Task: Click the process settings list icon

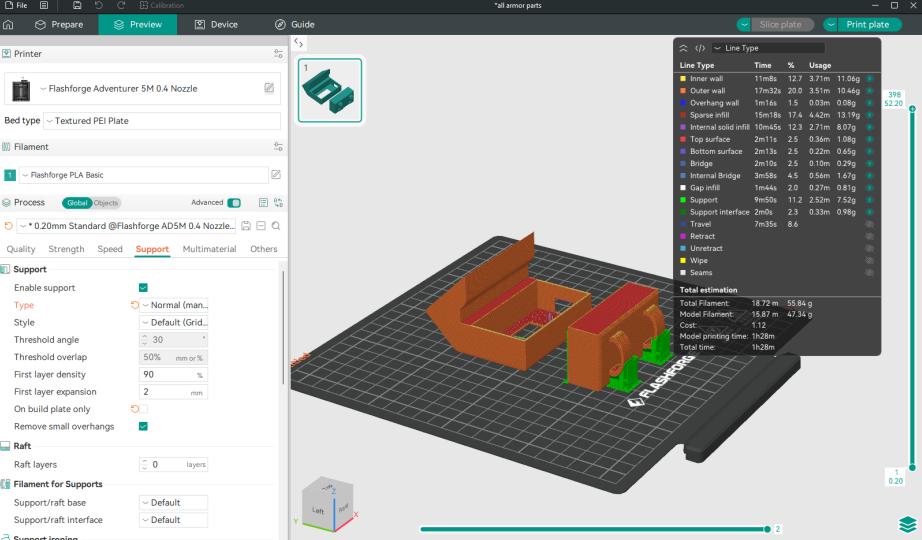Action: point(263,202)
